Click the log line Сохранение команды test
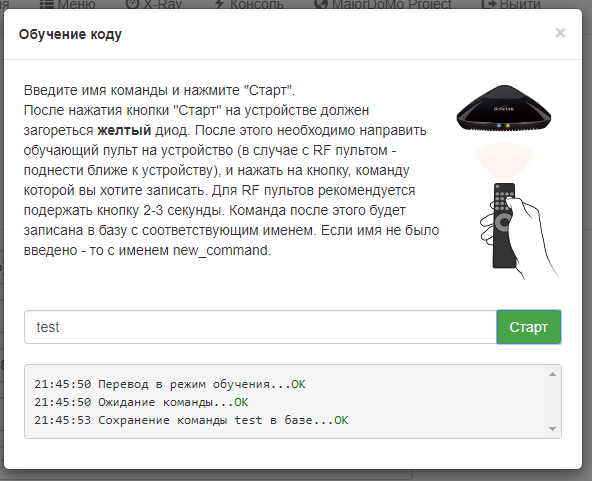This screenshot has height=481, width=592. (x=191, y=420)
